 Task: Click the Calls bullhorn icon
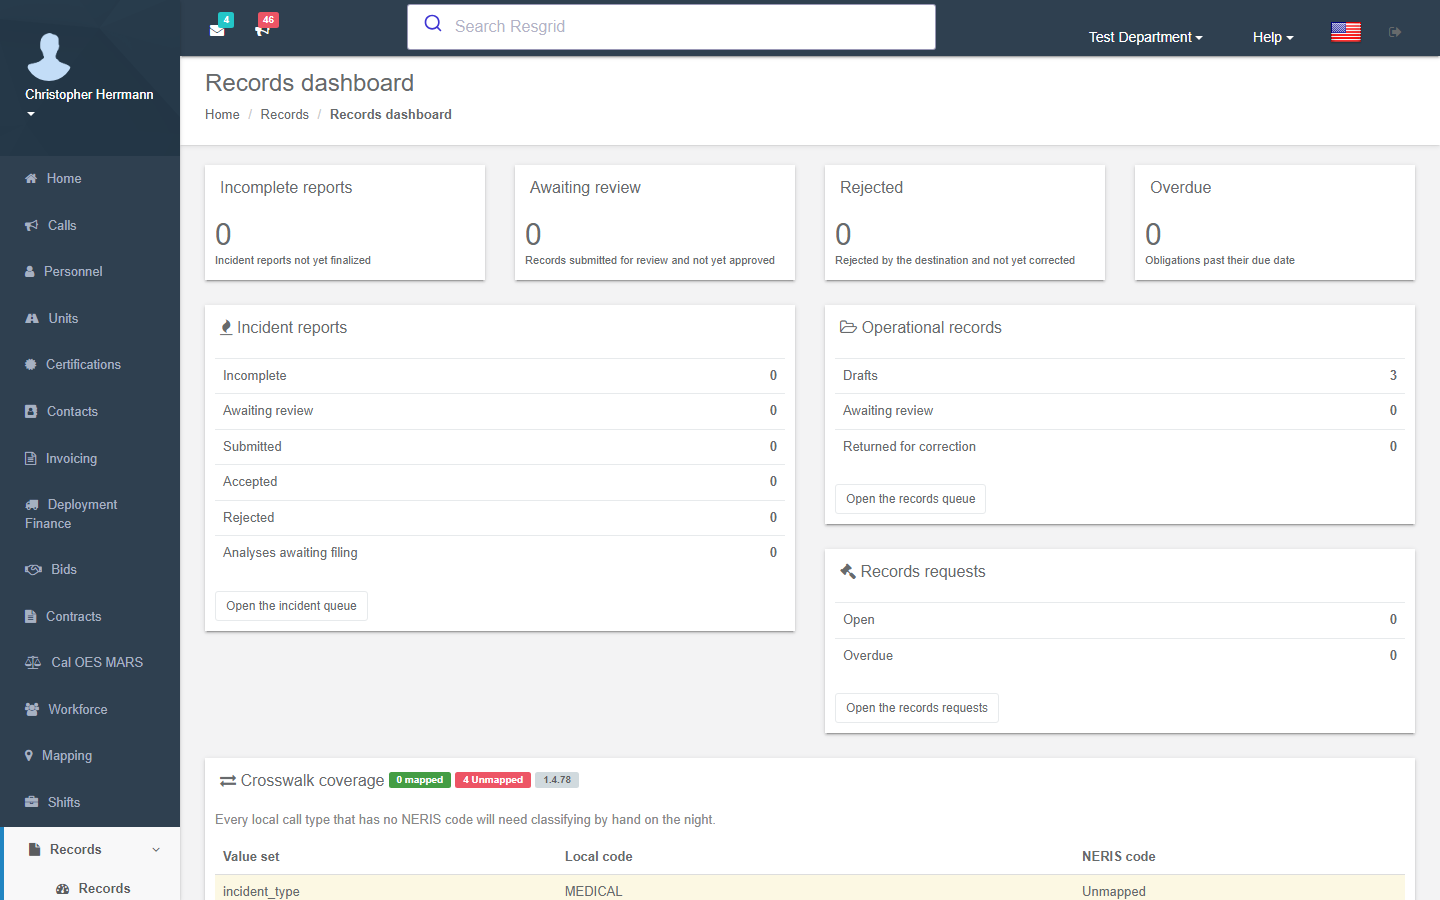click(32, 225)
